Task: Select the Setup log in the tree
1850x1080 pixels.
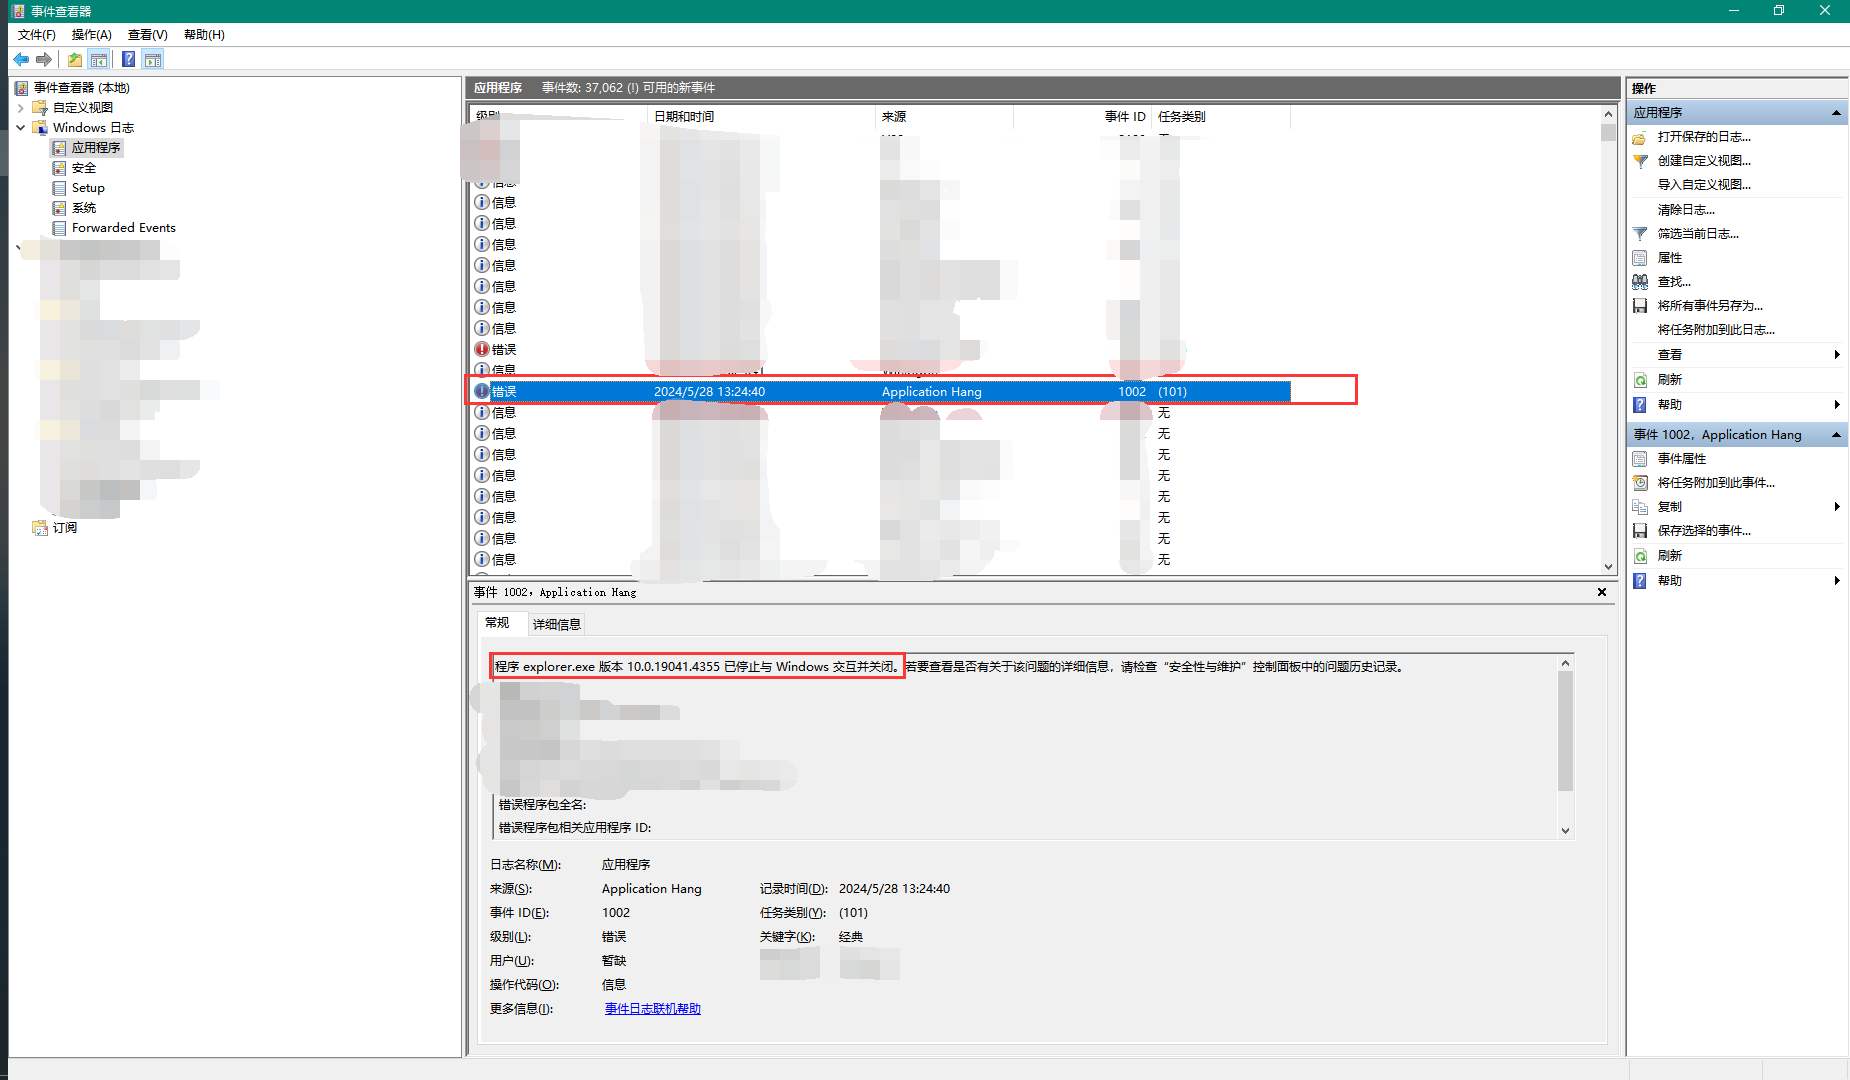Action: click(x=88, y=188)
